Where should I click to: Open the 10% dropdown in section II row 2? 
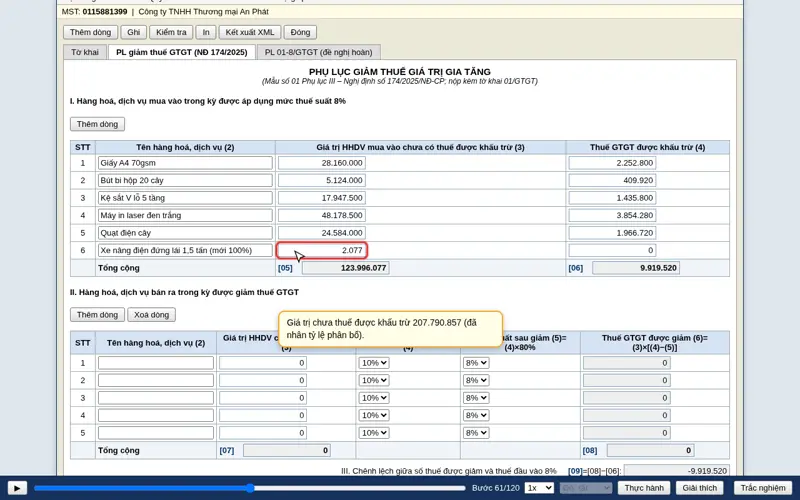coord(373,381)
